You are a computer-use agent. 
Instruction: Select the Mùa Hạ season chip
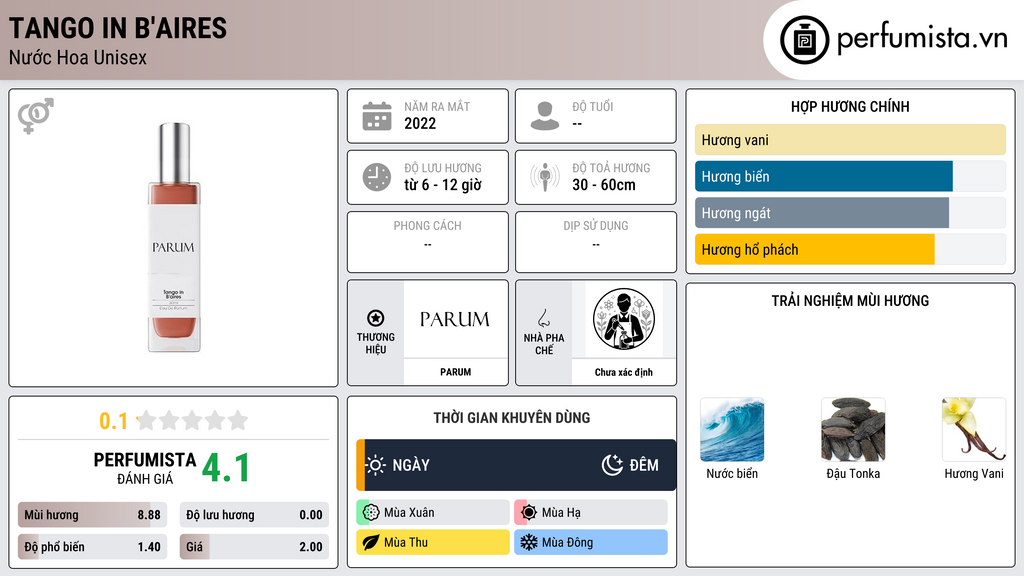[x=591, y=513]
